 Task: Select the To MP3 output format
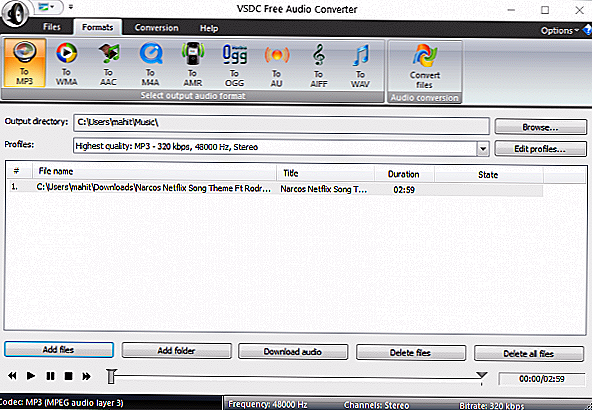25,63
